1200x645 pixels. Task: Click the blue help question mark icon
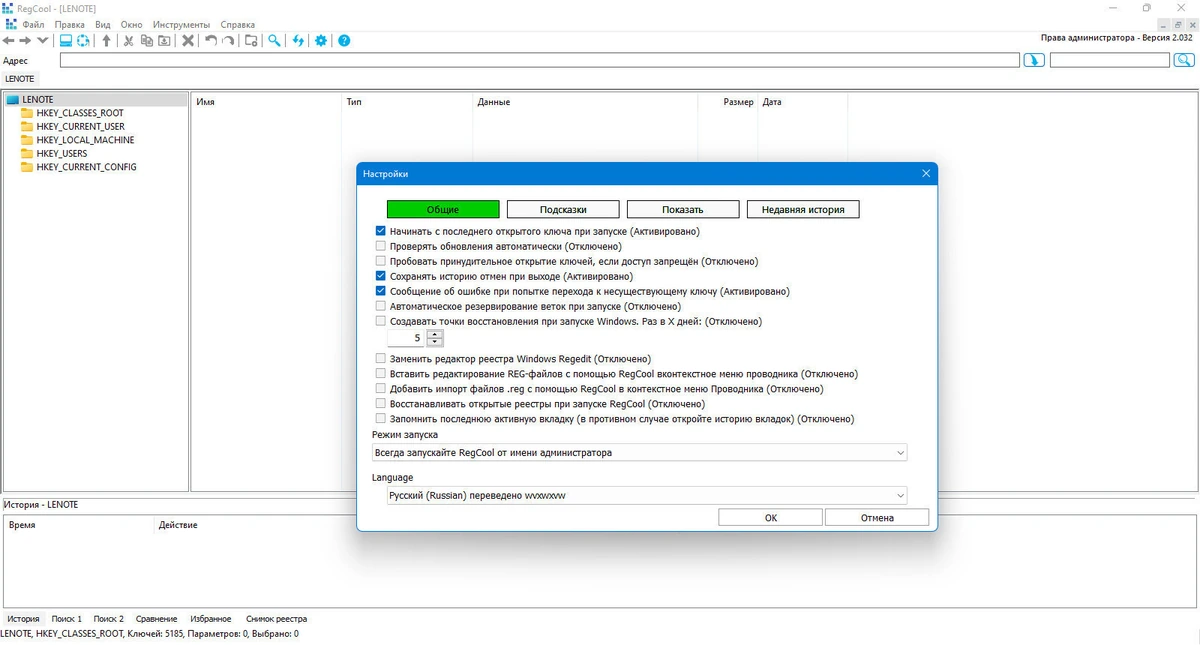pyautogui.click(x=344, y=41)
